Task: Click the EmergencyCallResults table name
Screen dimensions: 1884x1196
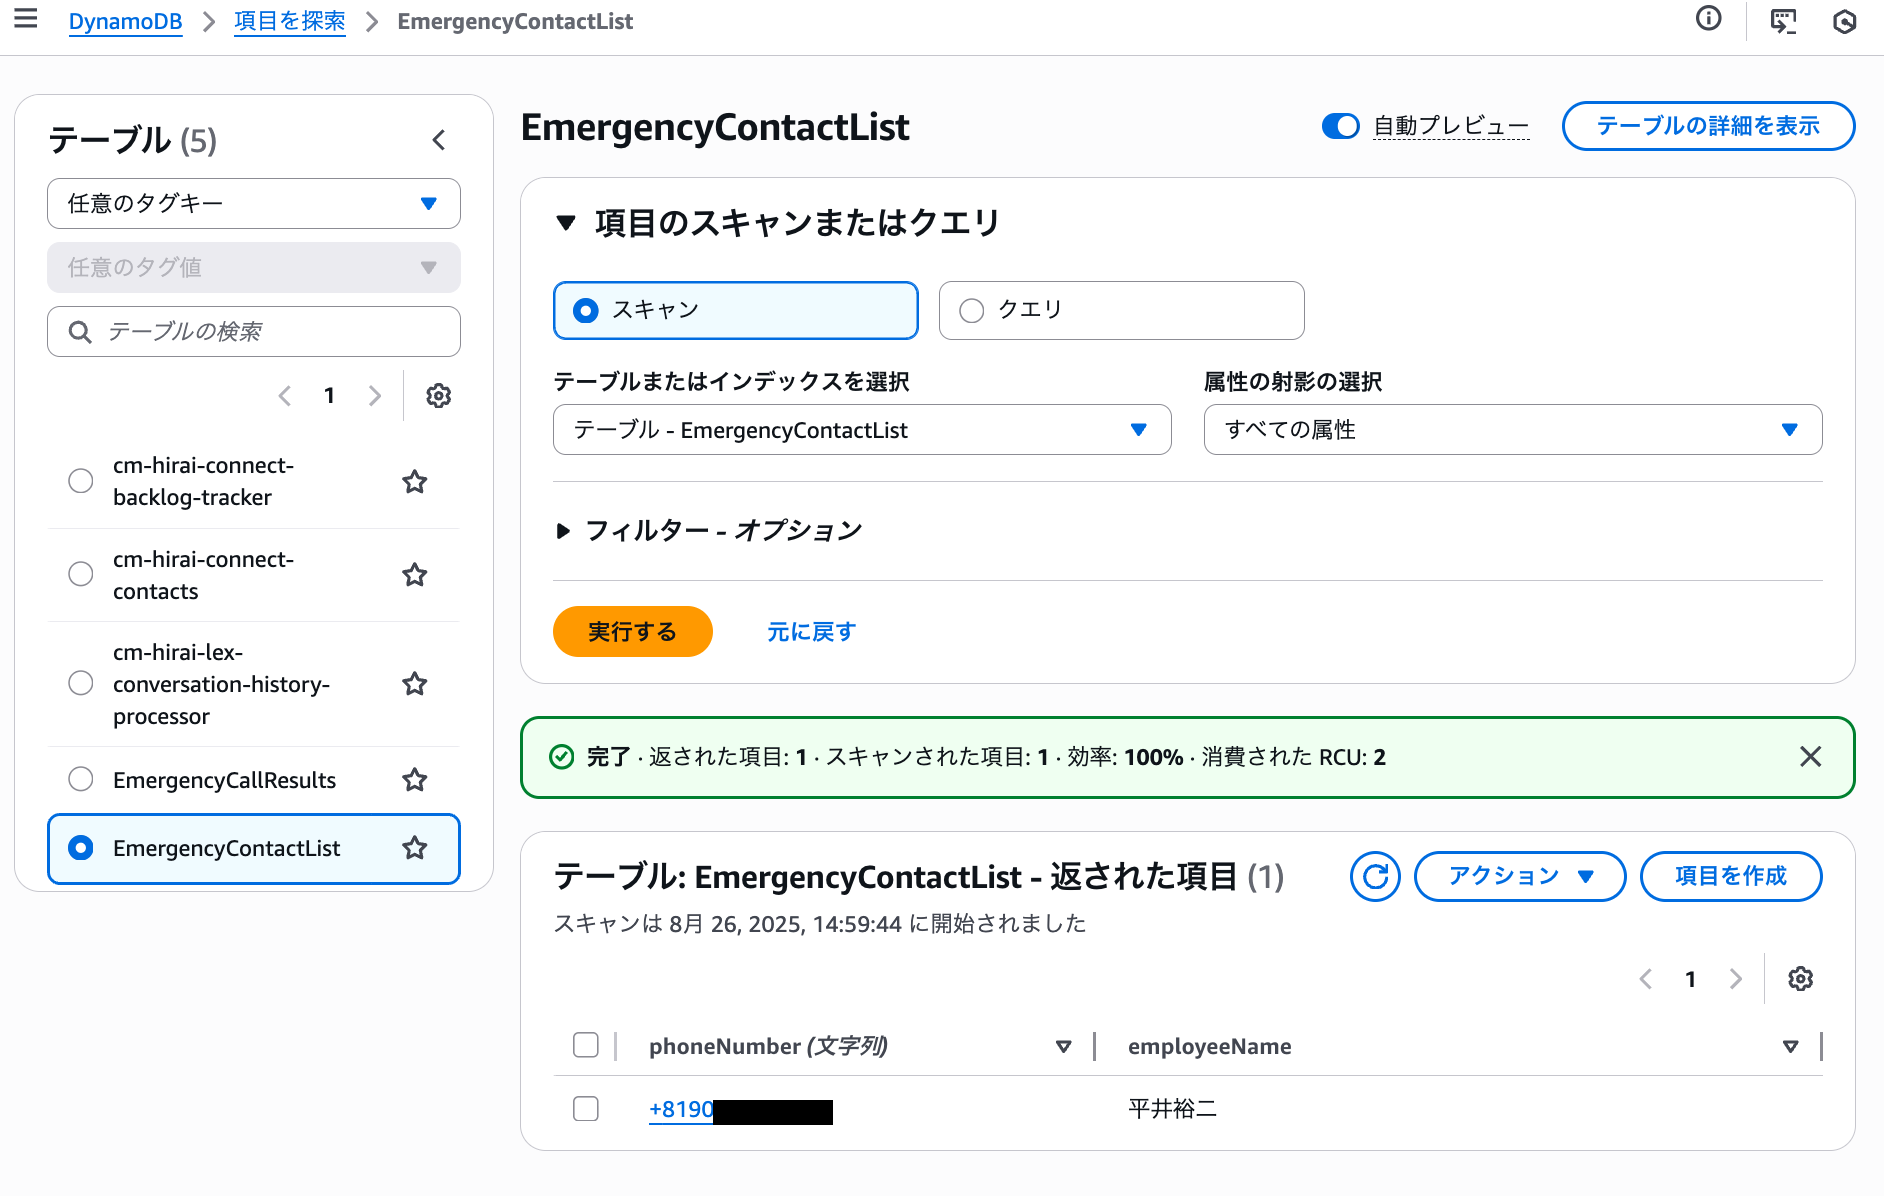Action: (x=224, y=780)
